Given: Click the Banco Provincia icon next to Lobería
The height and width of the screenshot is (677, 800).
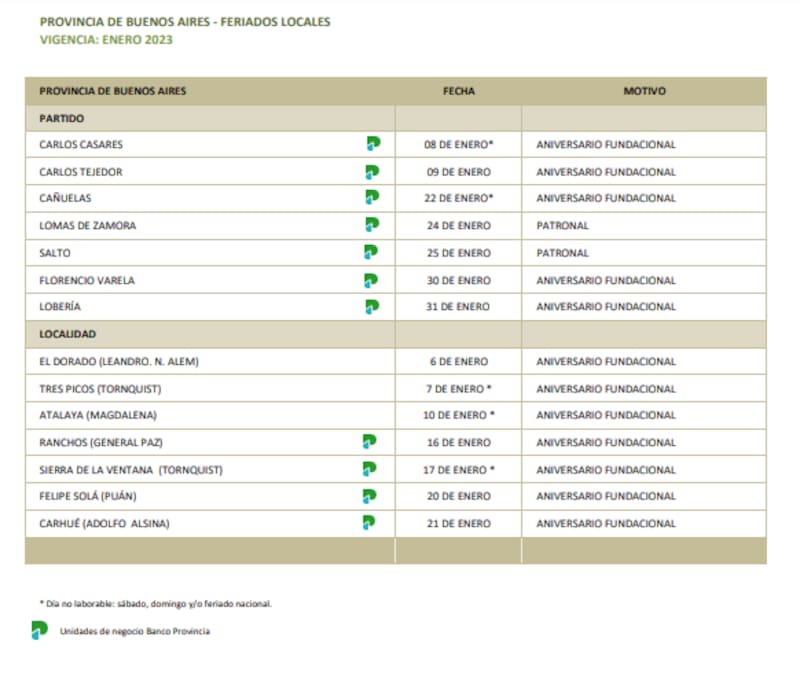Looking at the screenshot, I should (372, 307).
